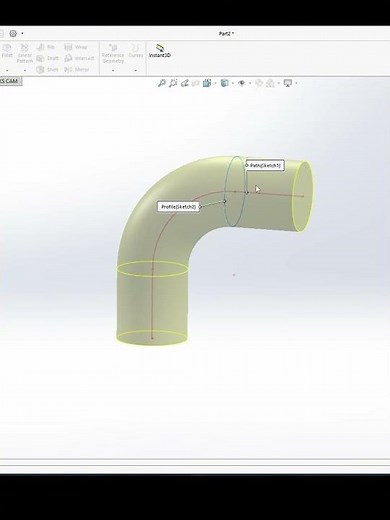Click the Apply Scene icon

270,83
